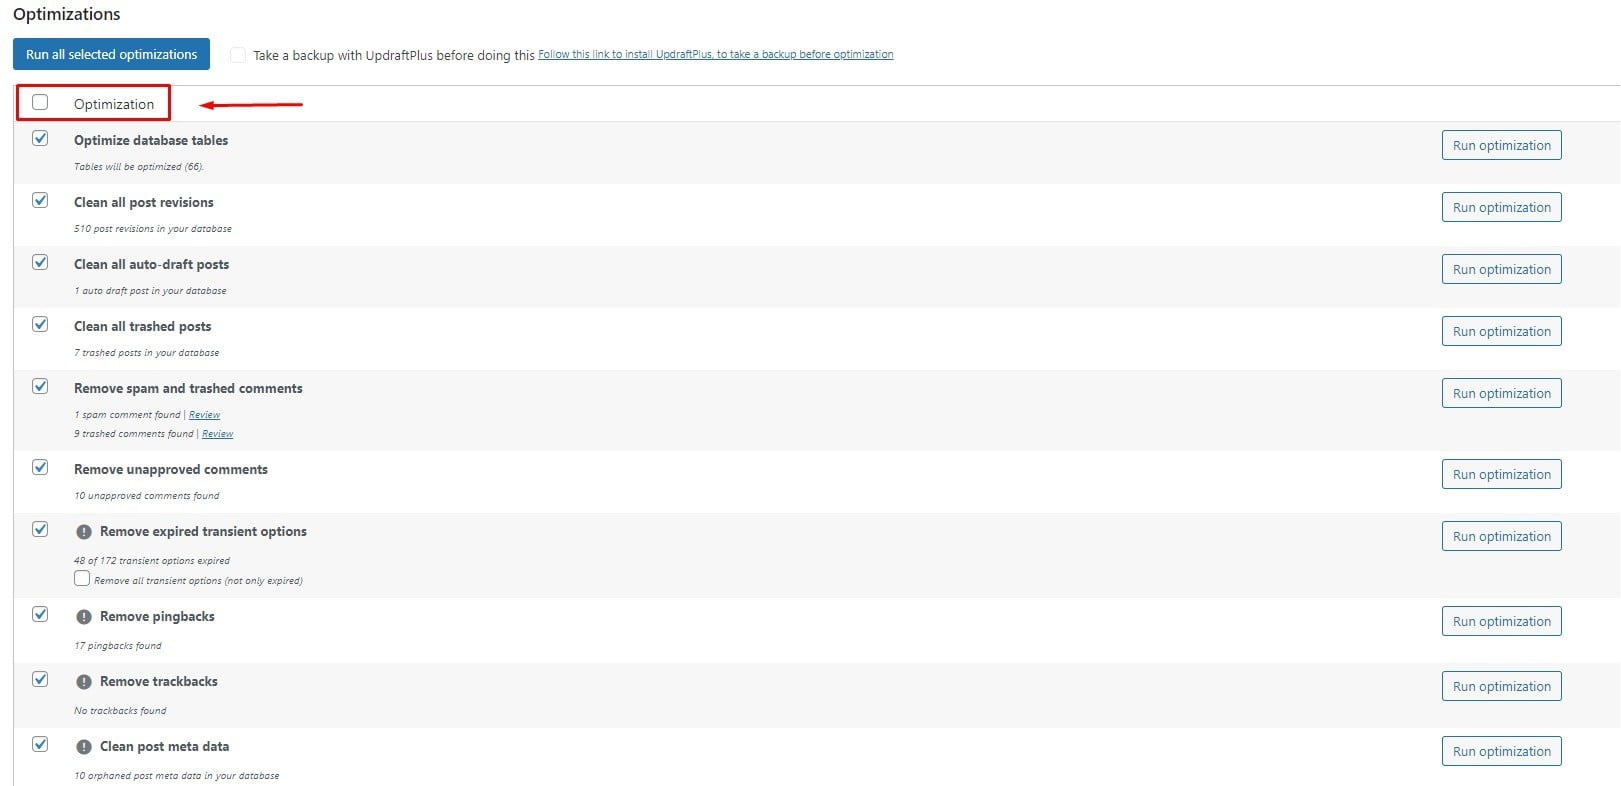Image resolution: width=1621 pixels, height=786 pixels.
Task: Click '10 unapproved comments found' text
Action: click(146, 496)
